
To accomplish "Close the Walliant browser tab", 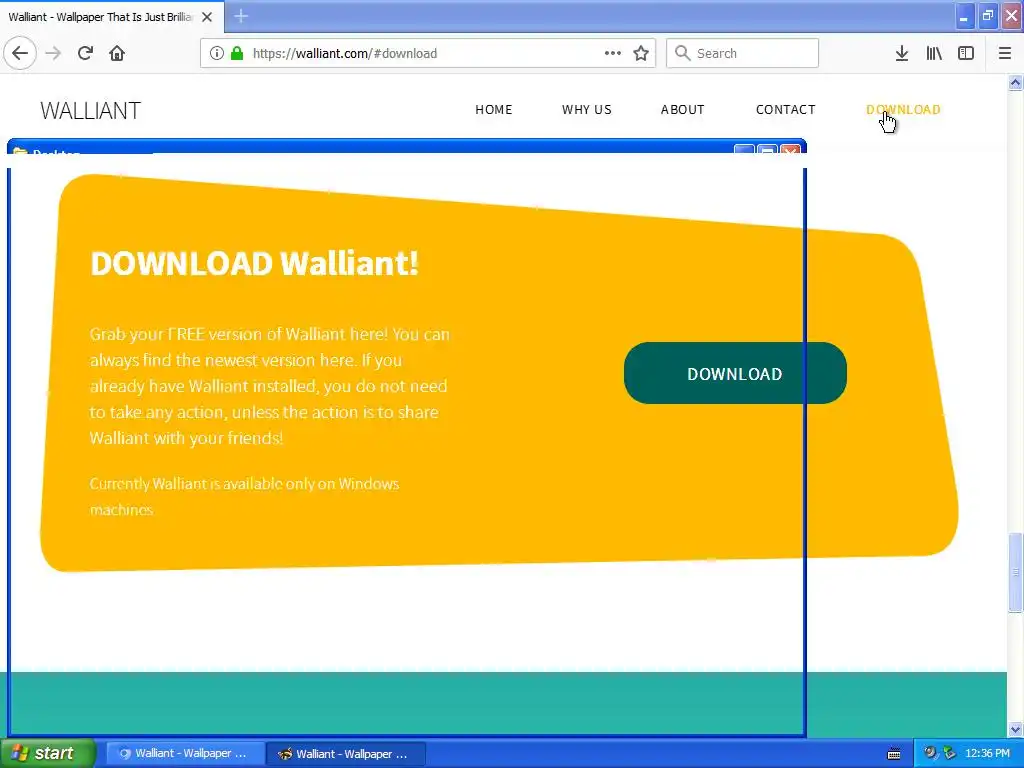I will [207, 17].
